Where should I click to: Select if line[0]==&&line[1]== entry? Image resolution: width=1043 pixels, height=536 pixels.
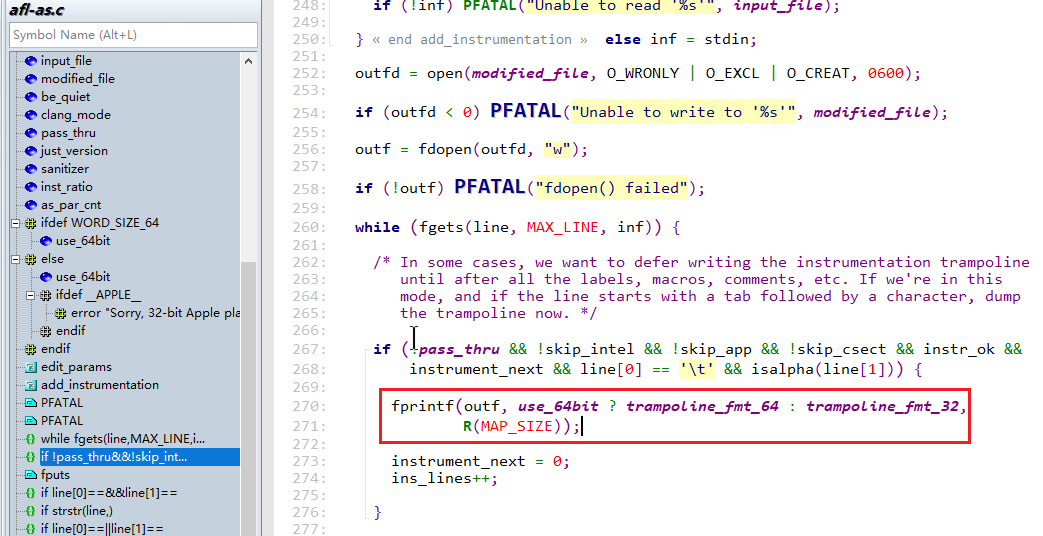pyautogui.click(x=109, y=492)
